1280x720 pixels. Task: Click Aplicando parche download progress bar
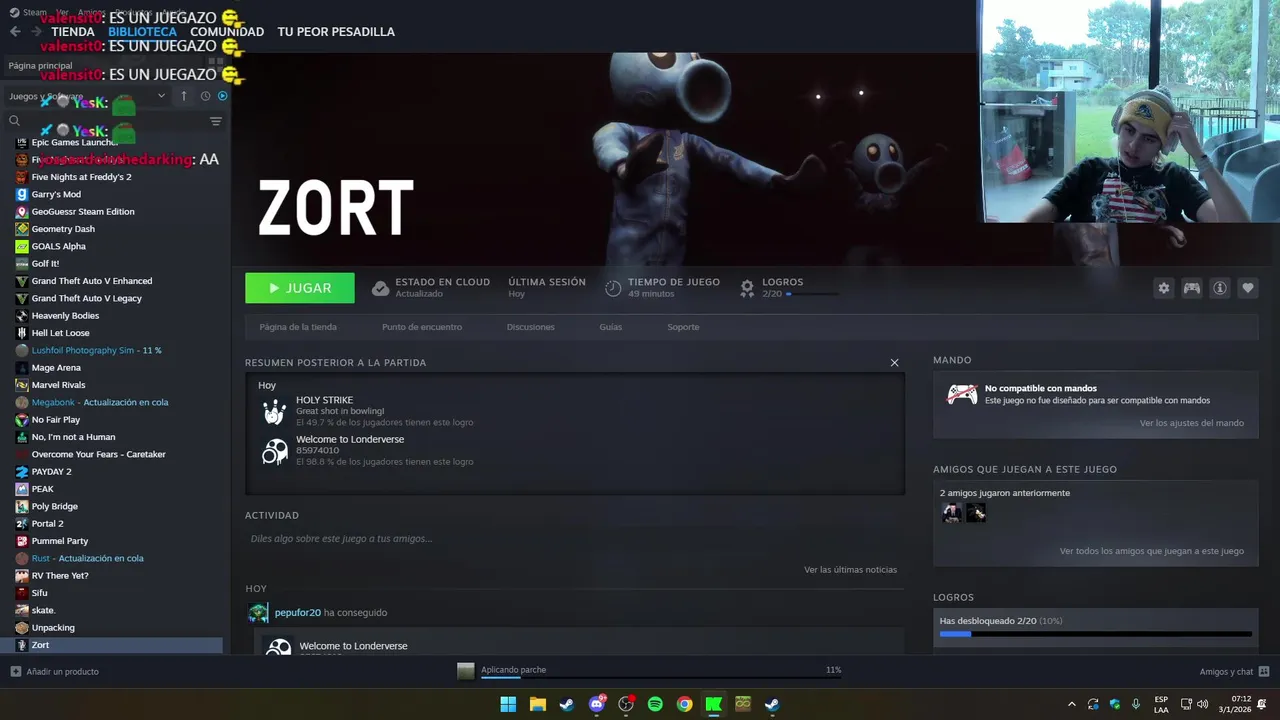tap(661, 677)
